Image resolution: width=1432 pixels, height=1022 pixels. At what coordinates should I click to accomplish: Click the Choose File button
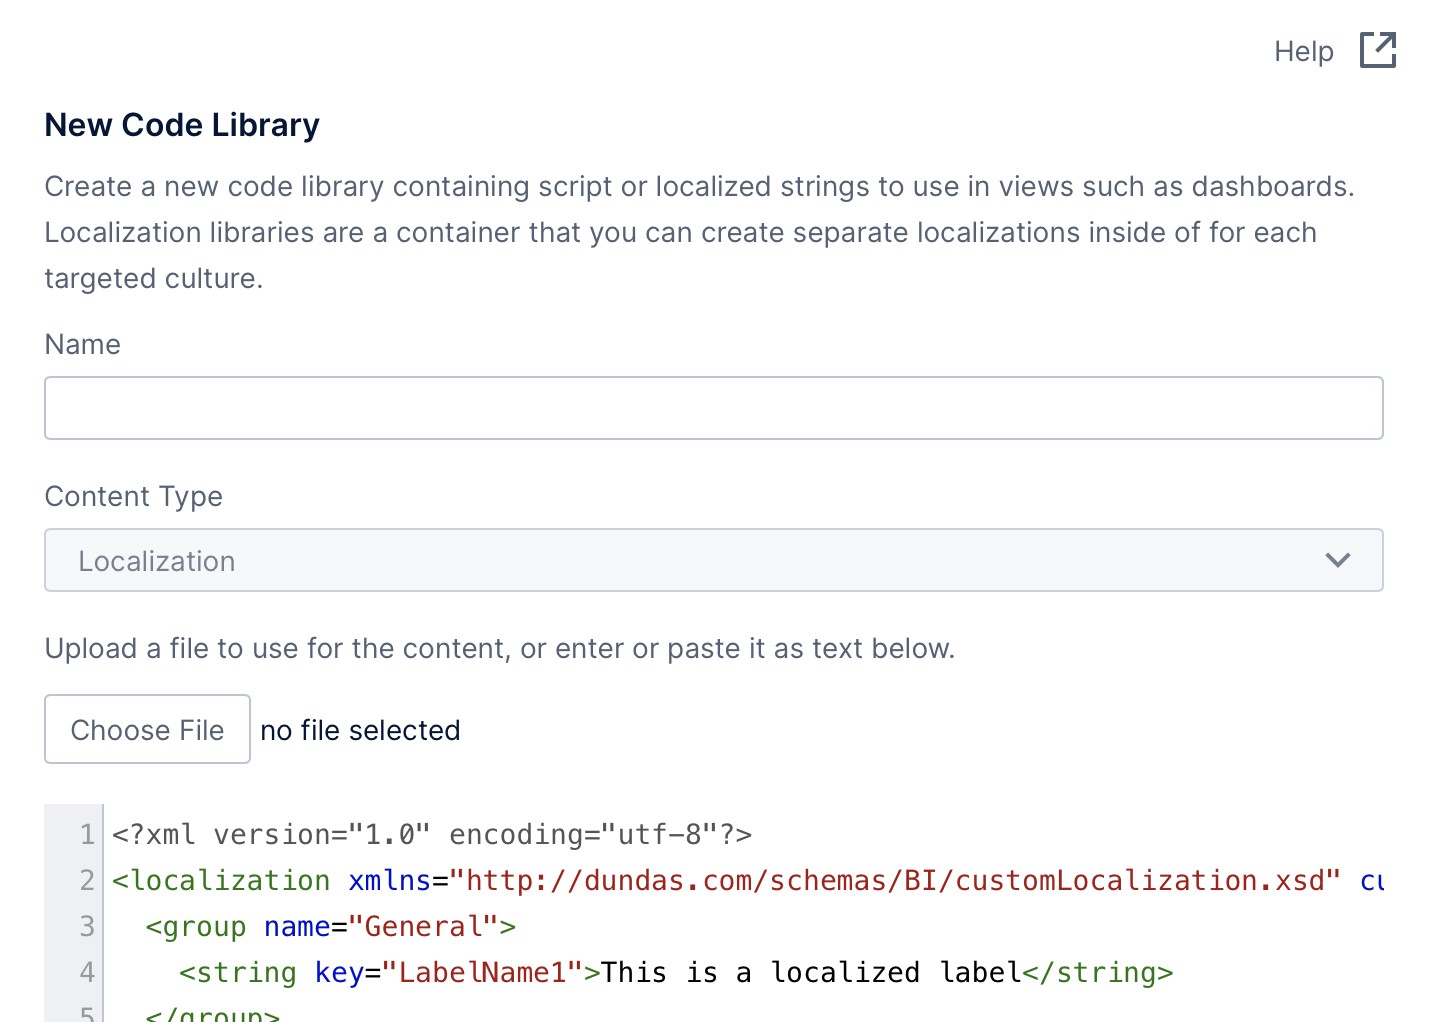pyautogui.click(x=146, y=729)
